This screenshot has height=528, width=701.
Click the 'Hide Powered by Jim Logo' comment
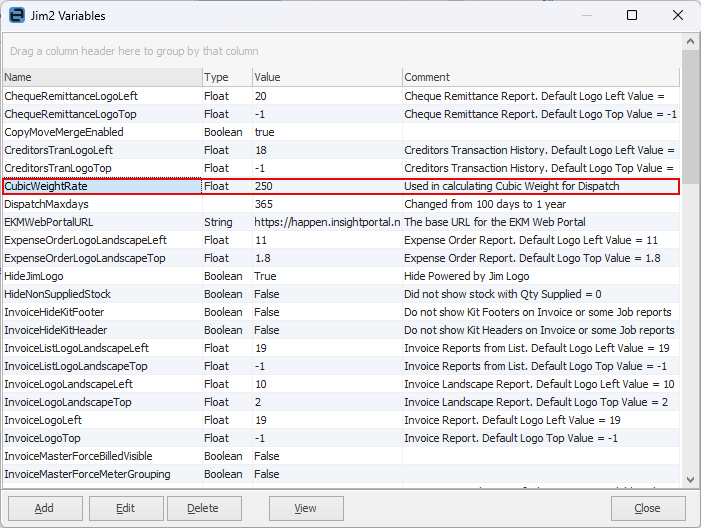[x=467, y=276]
